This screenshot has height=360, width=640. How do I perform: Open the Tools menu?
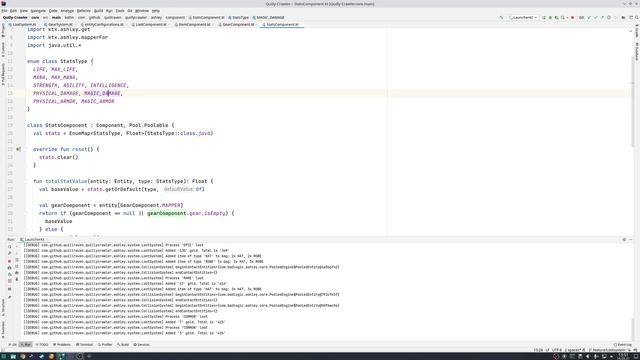(x=120, y=11)
